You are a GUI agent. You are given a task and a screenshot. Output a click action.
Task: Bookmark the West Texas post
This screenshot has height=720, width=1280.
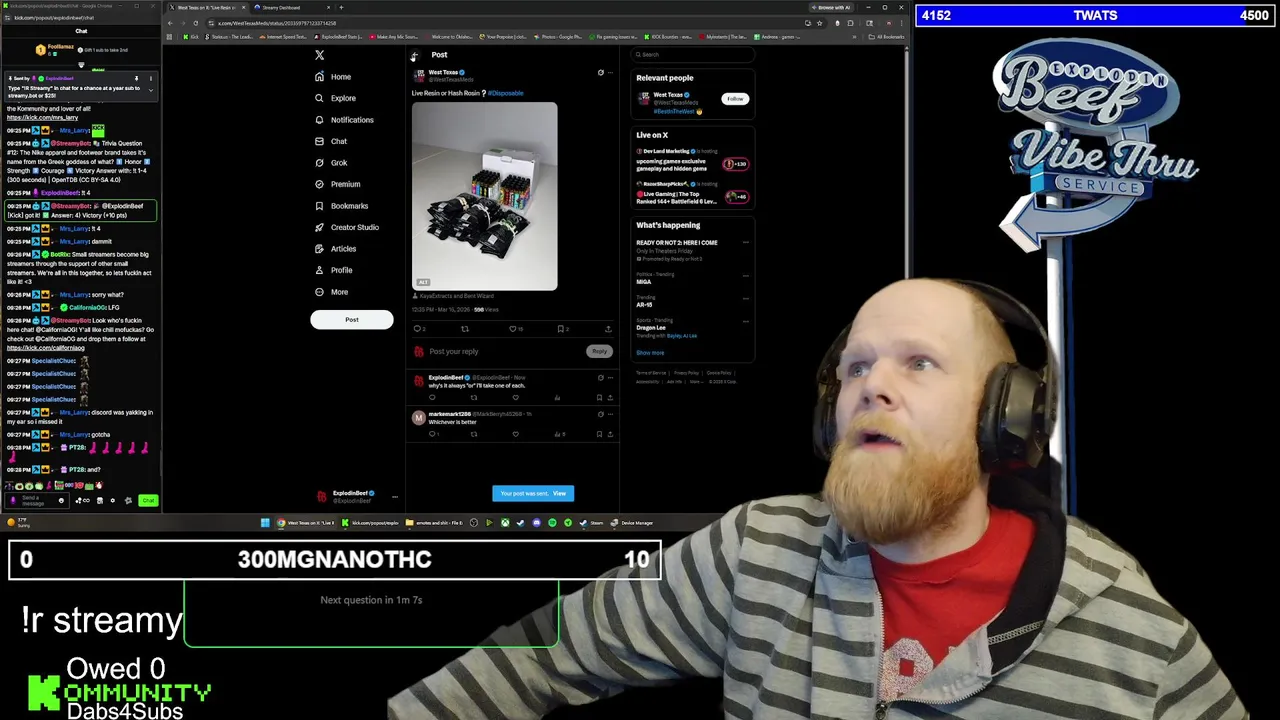(561, 329)
